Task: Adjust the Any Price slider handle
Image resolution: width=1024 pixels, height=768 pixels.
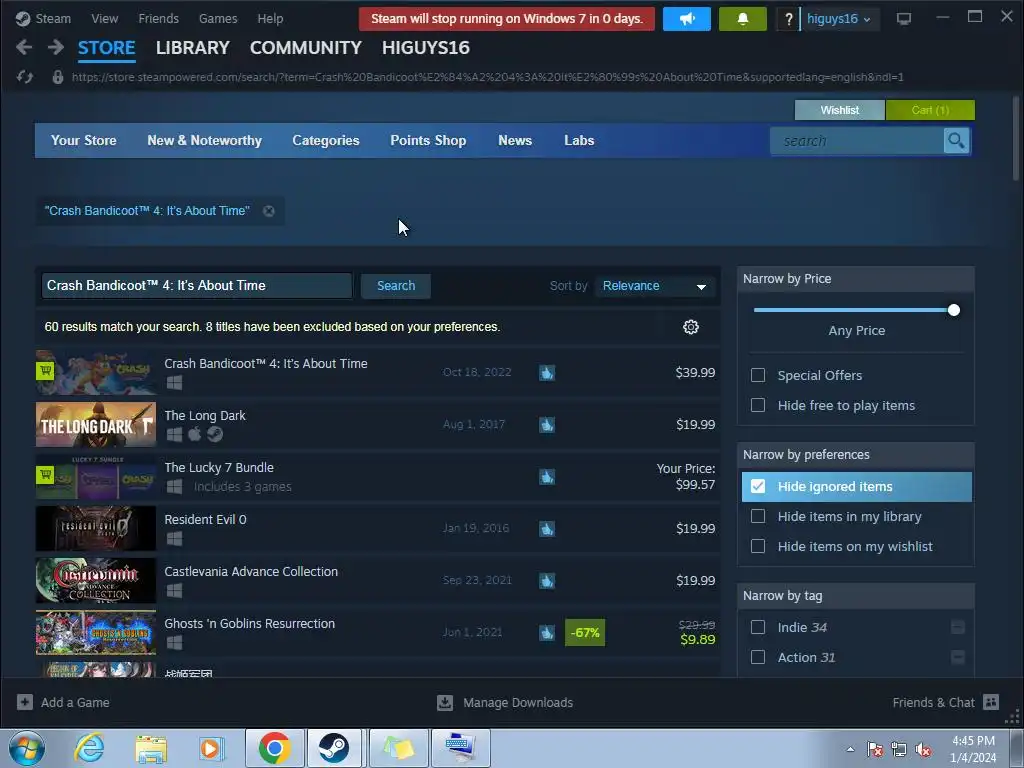Action: pos(954,310)
